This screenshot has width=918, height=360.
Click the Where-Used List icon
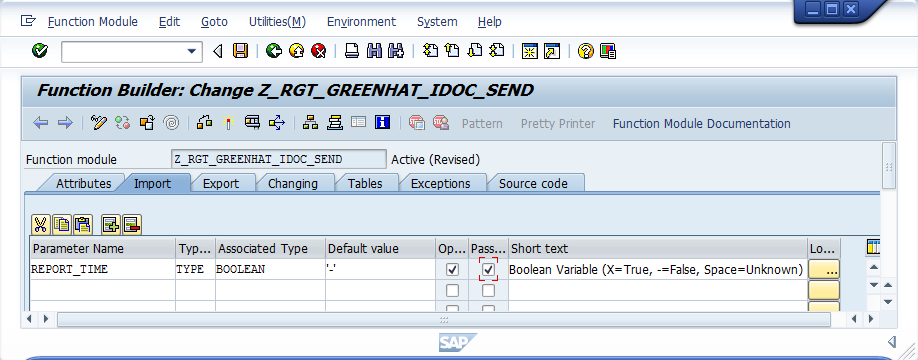click(276, 122)
